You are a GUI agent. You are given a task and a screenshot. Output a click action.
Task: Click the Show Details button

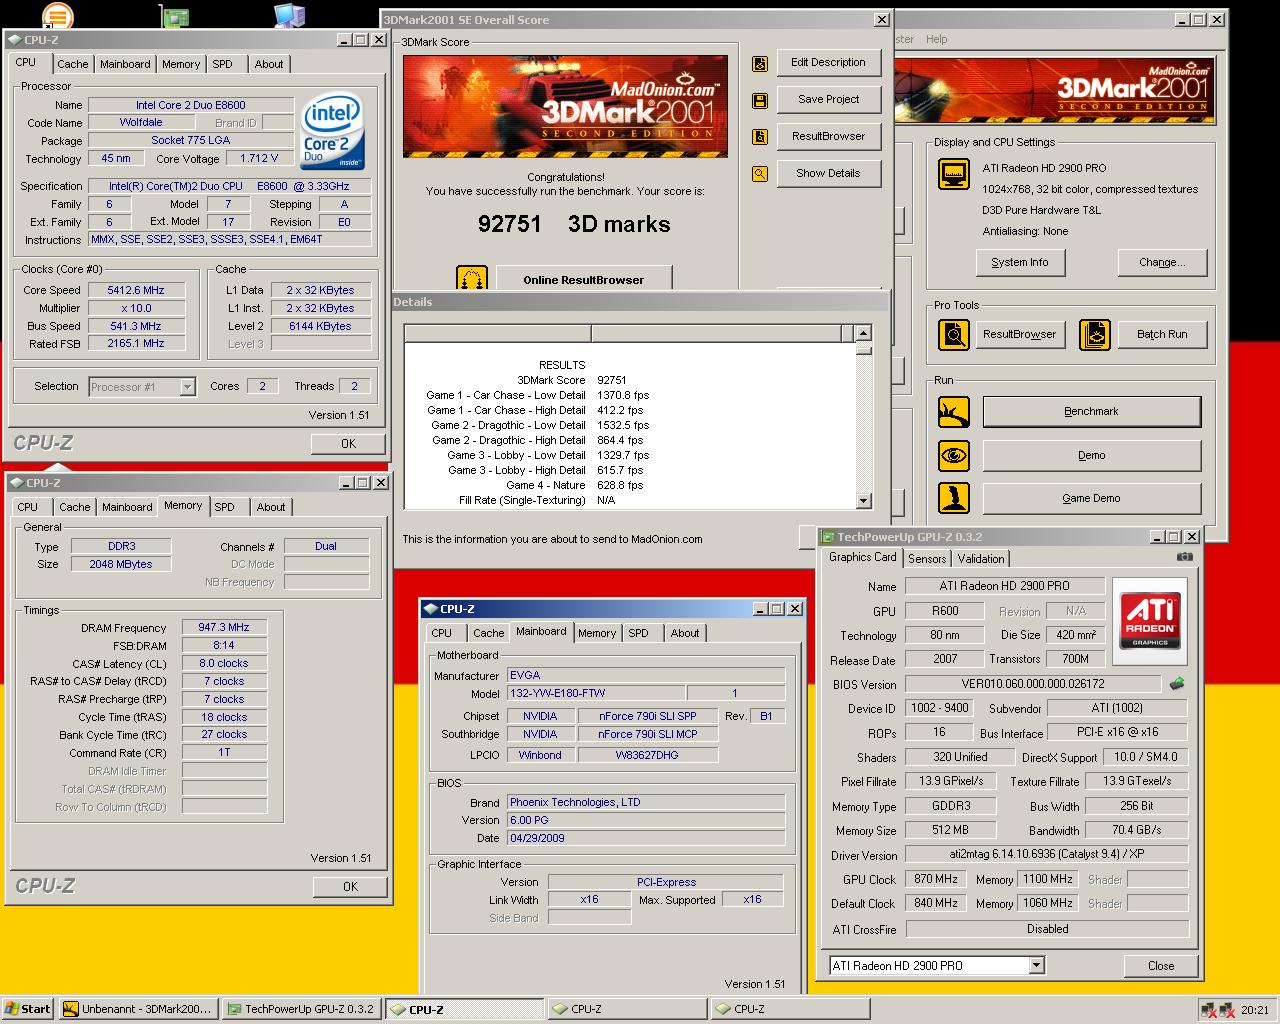pos(828,173)
